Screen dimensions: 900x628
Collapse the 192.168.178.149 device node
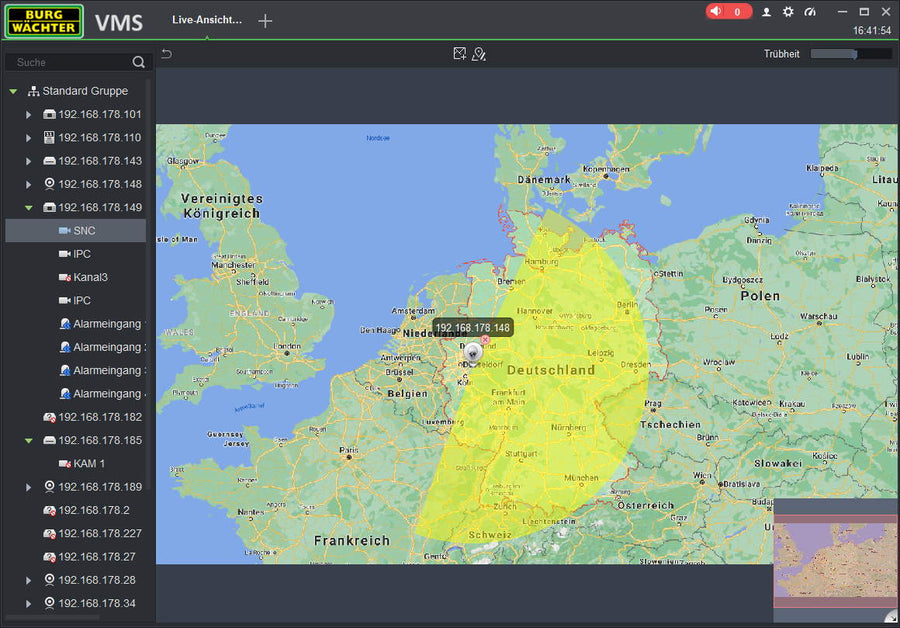[29, 208]
